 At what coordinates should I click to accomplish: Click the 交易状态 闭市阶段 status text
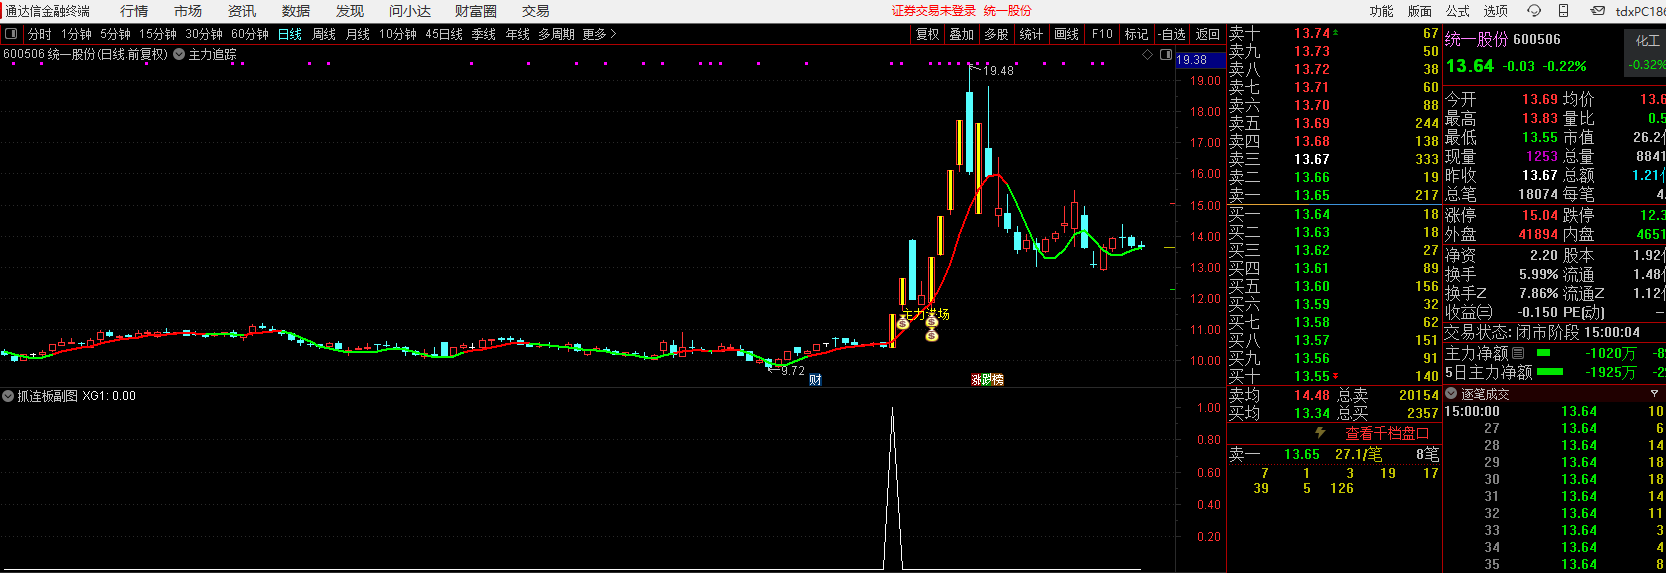1540,332
